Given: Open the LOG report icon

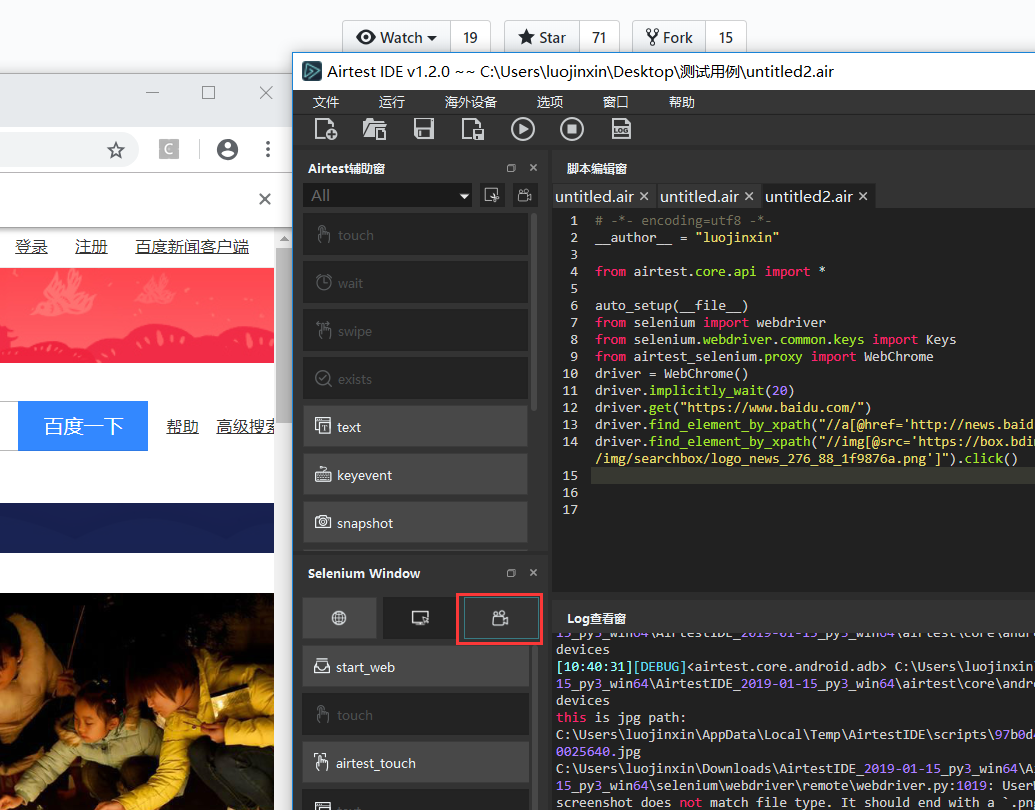Looking at the screenshot, I should pos(621,129).
